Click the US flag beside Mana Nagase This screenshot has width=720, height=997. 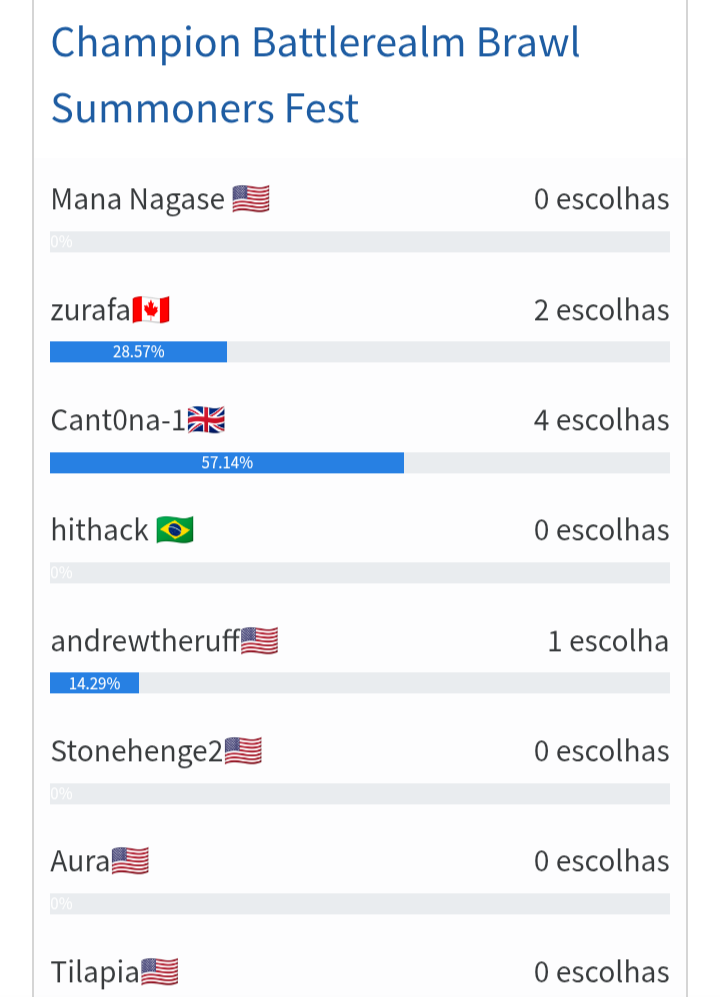click(x=251, y=199)
